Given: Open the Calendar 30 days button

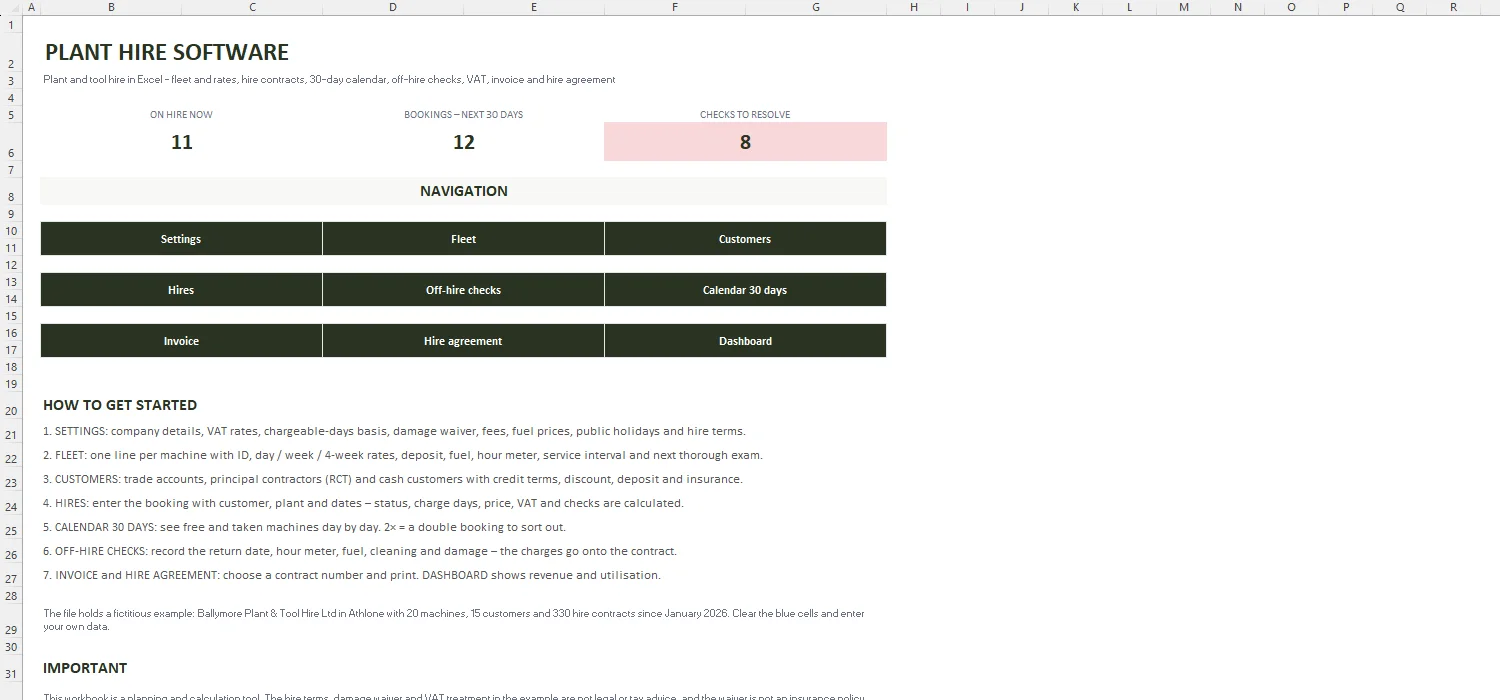Looking at the screenshot, I should click(745, 290).
